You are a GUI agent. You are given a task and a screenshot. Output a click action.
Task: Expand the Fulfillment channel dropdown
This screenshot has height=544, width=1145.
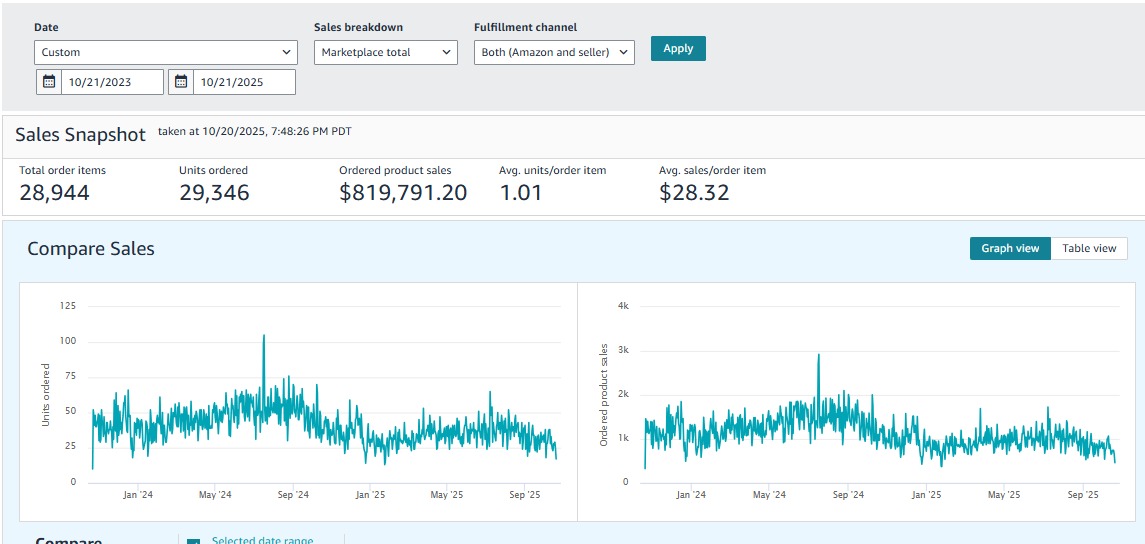pos(554,52)
